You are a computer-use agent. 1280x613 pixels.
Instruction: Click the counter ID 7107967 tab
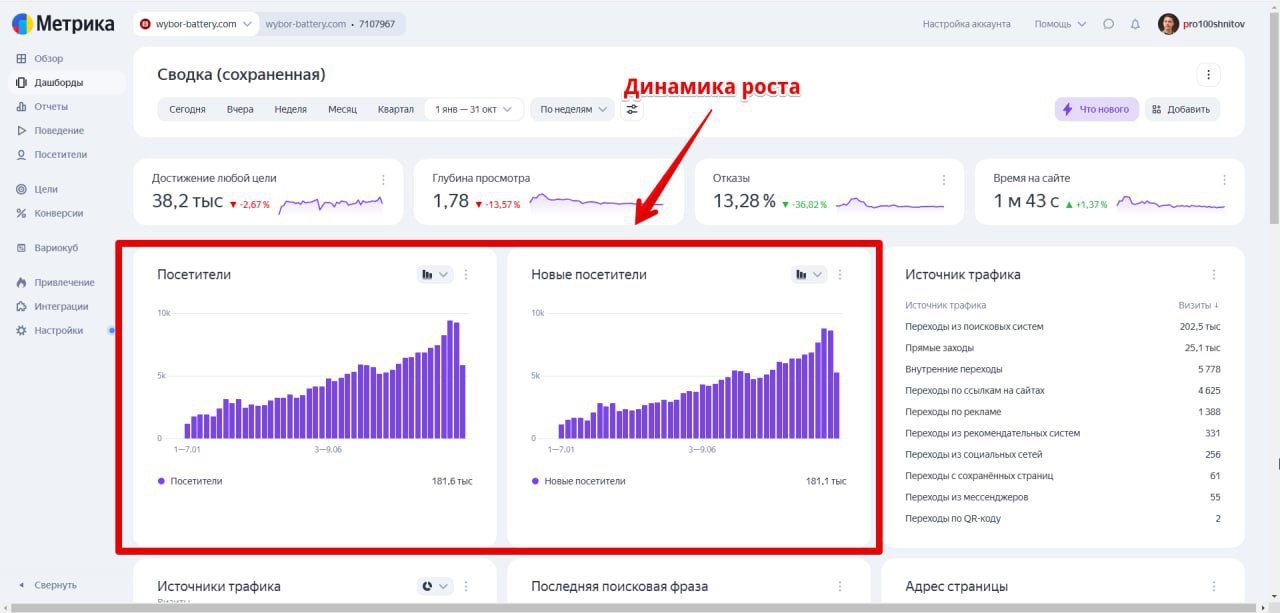332,24
